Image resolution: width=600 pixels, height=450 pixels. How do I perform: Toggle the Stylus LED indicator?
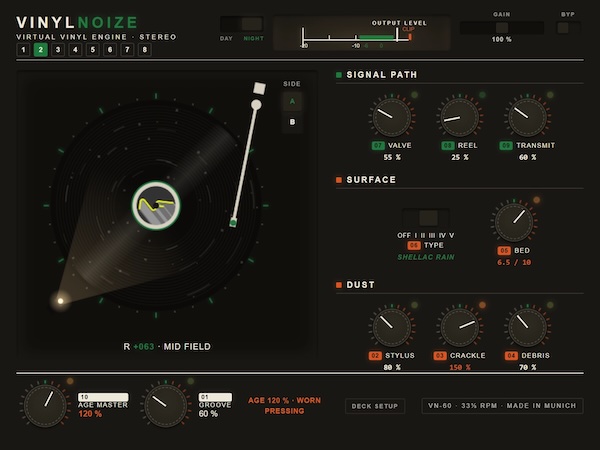414,305
